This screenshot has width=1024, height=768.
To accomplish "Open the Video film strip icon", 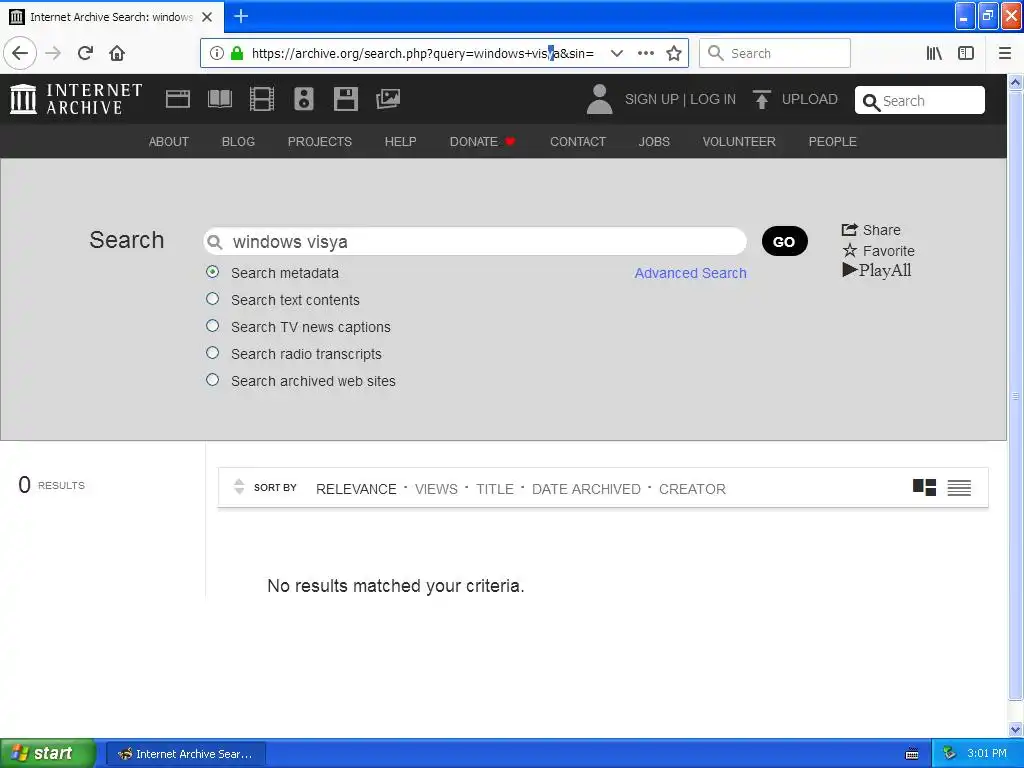I will 262,99.
